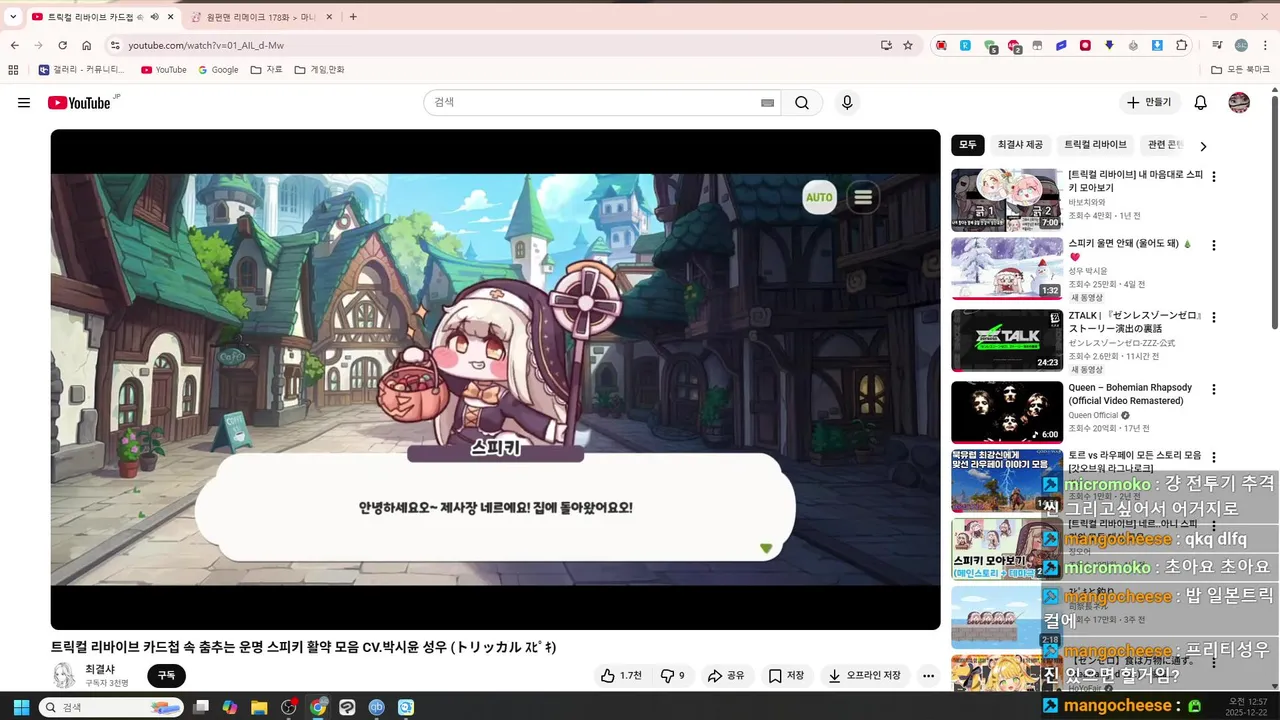Mute the YouTube tab audio icon
The width and height of the screenshot is (1280, 720).
(x=154, y=17)
